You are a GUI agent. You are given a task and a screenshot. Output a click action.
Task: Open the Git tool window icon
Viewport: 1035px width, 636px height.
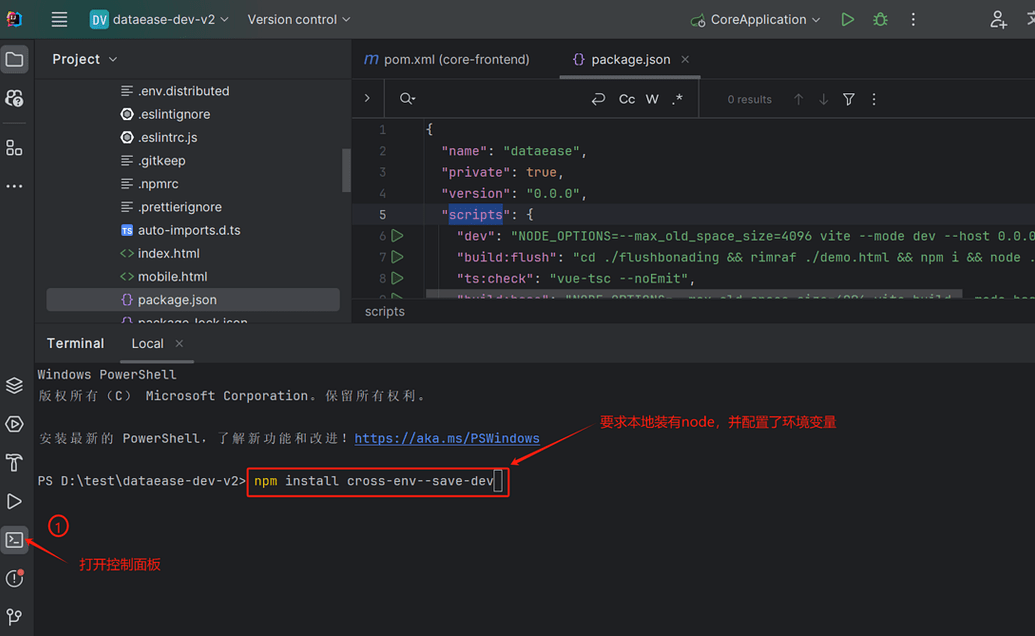(14, 617)
